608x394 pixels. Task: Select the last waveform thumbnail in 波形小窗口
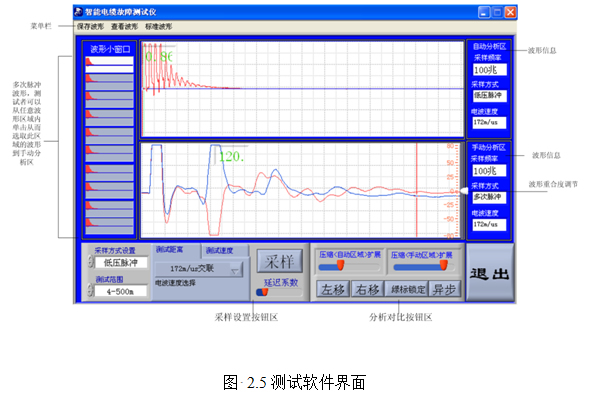click(109, 226)
